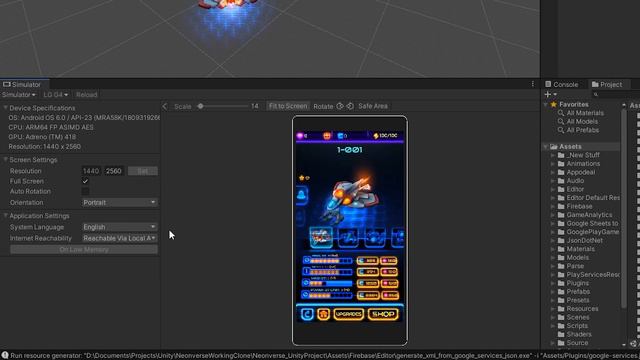Tap the blue back button in game
The image size is (640, 360).
pos(307,314)
